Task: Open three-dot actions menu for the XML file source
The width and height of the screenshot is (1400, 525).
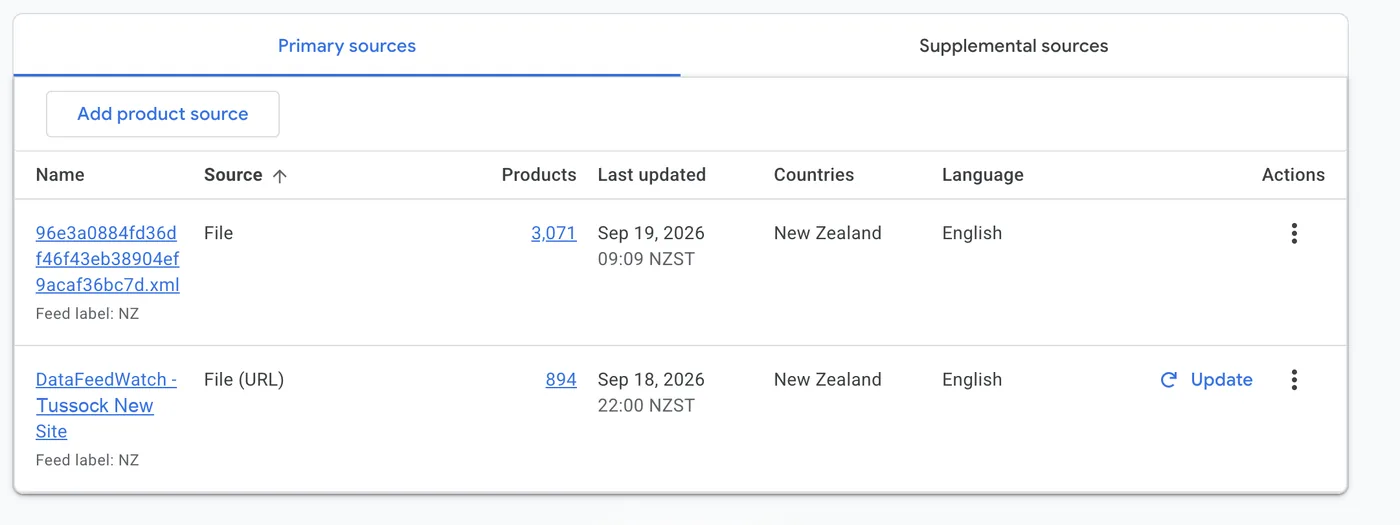Action: click(x=1294, y=233)
